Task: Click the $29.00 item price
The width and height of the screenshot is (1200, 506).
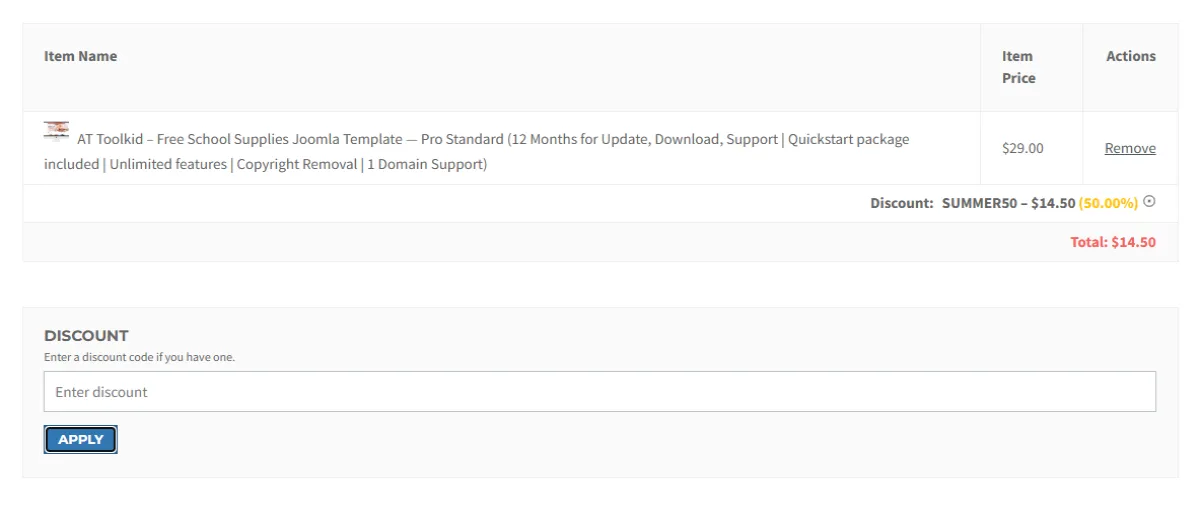Action: (x=1022, y=148)
